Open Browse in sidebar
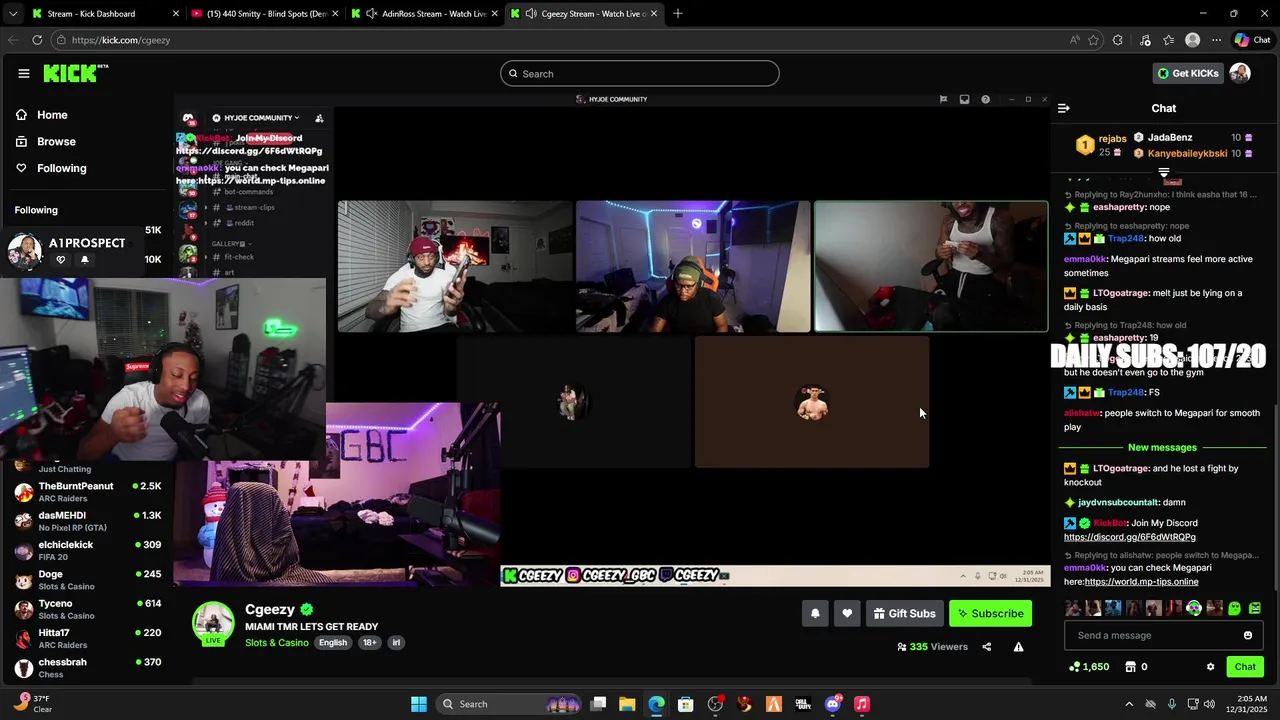 (46, 142)
